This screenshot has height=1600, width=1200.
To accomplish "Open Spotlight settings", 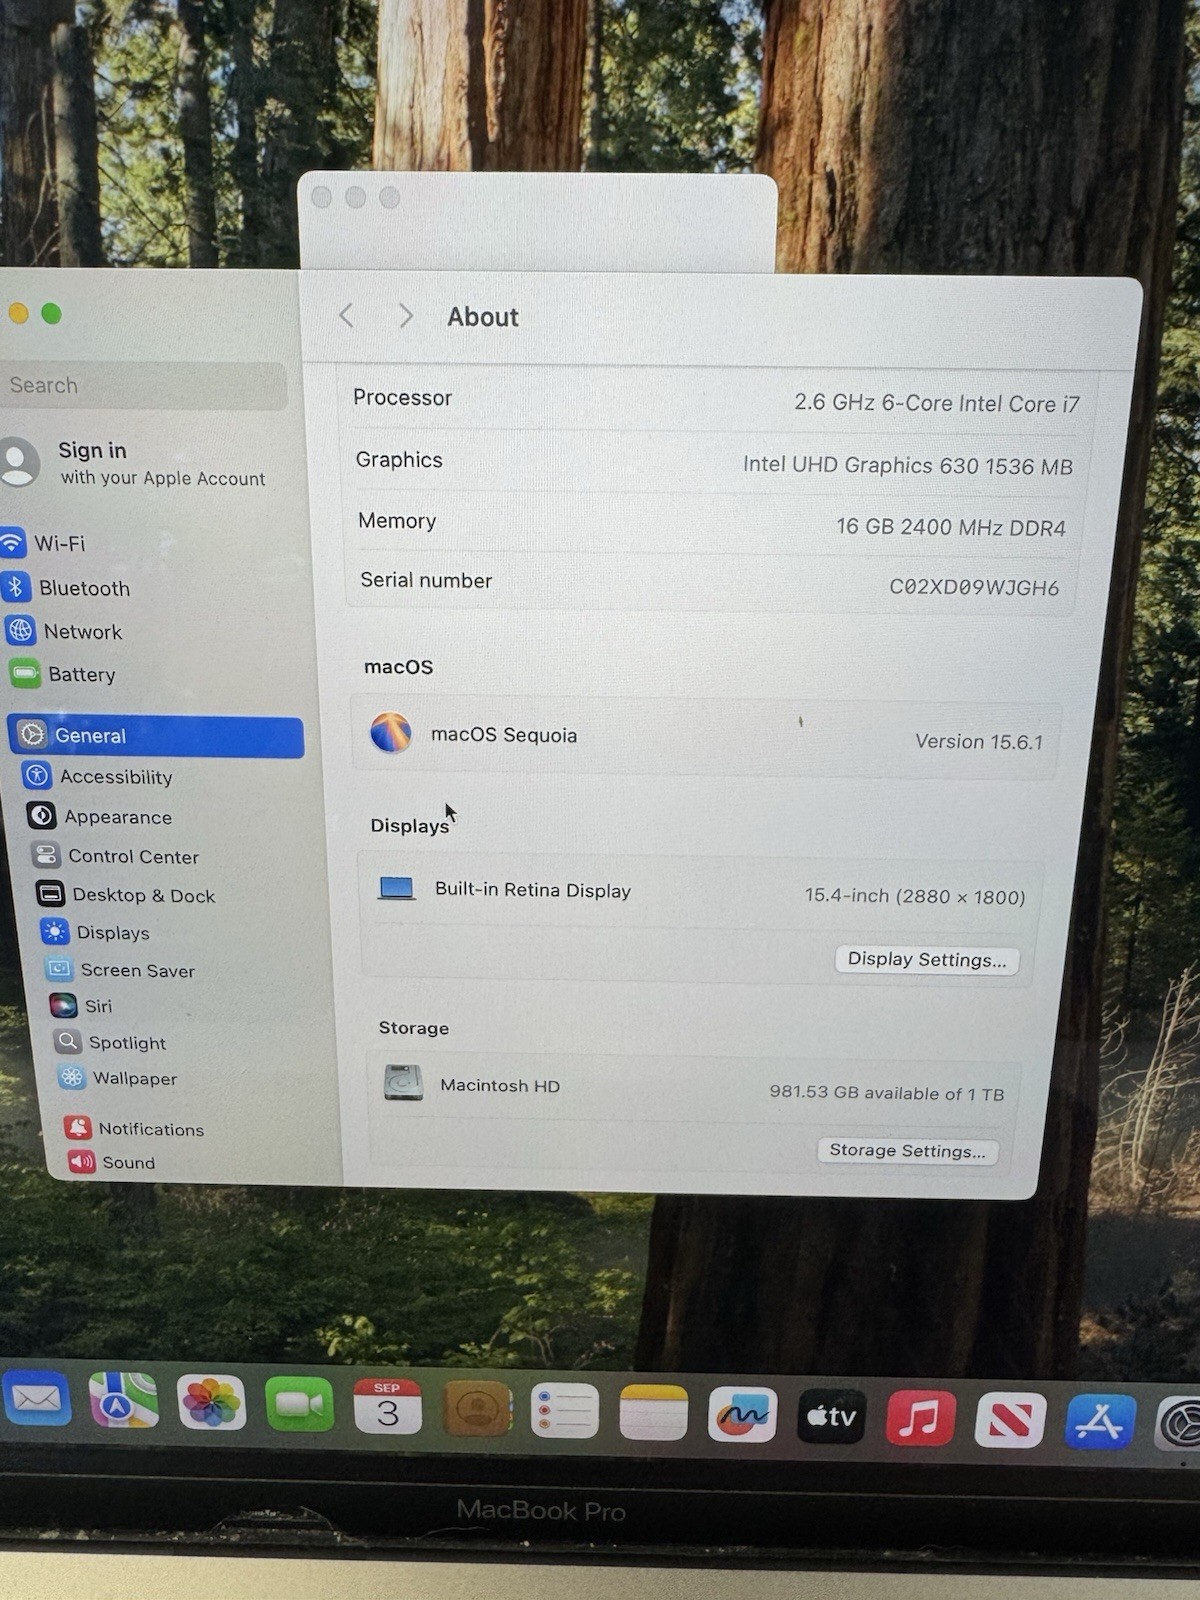I will point(110,1042).
